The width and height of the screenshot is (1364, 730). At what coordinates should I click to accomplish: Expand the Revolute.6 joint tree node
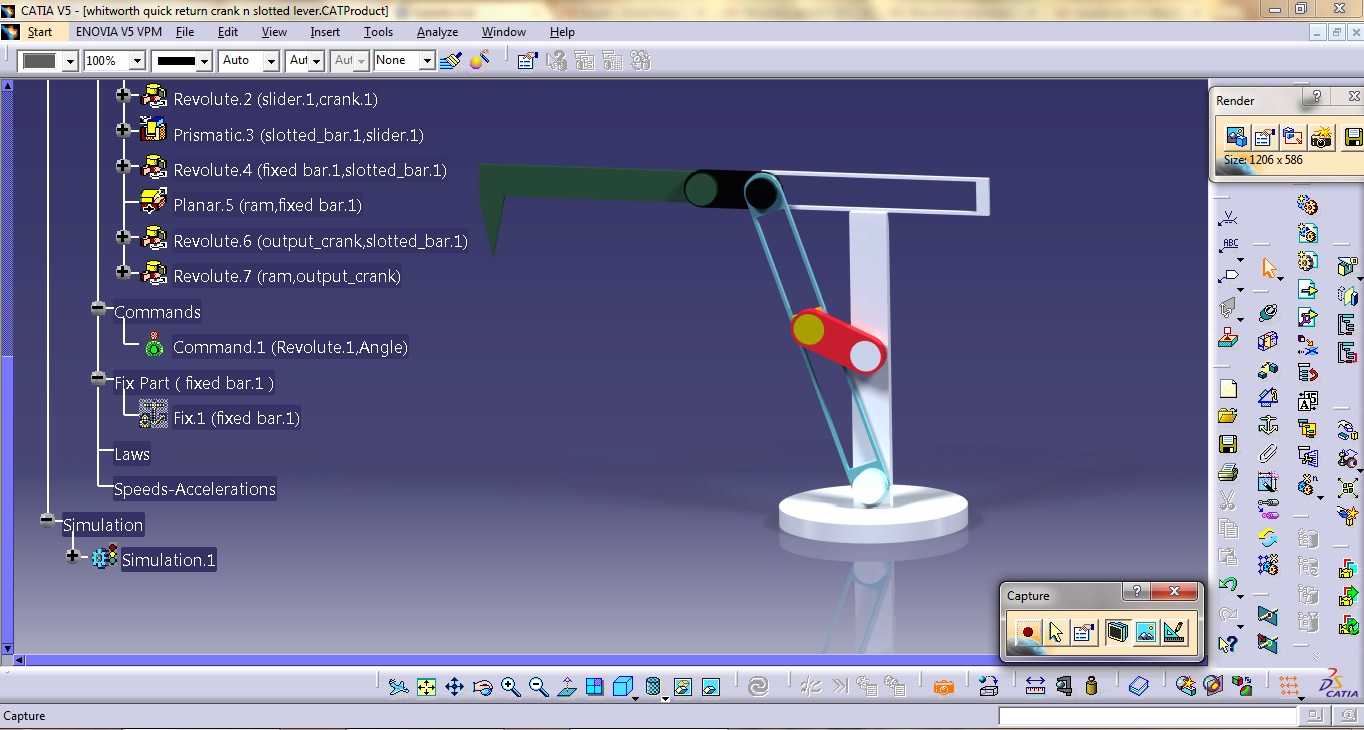(123, 237)
